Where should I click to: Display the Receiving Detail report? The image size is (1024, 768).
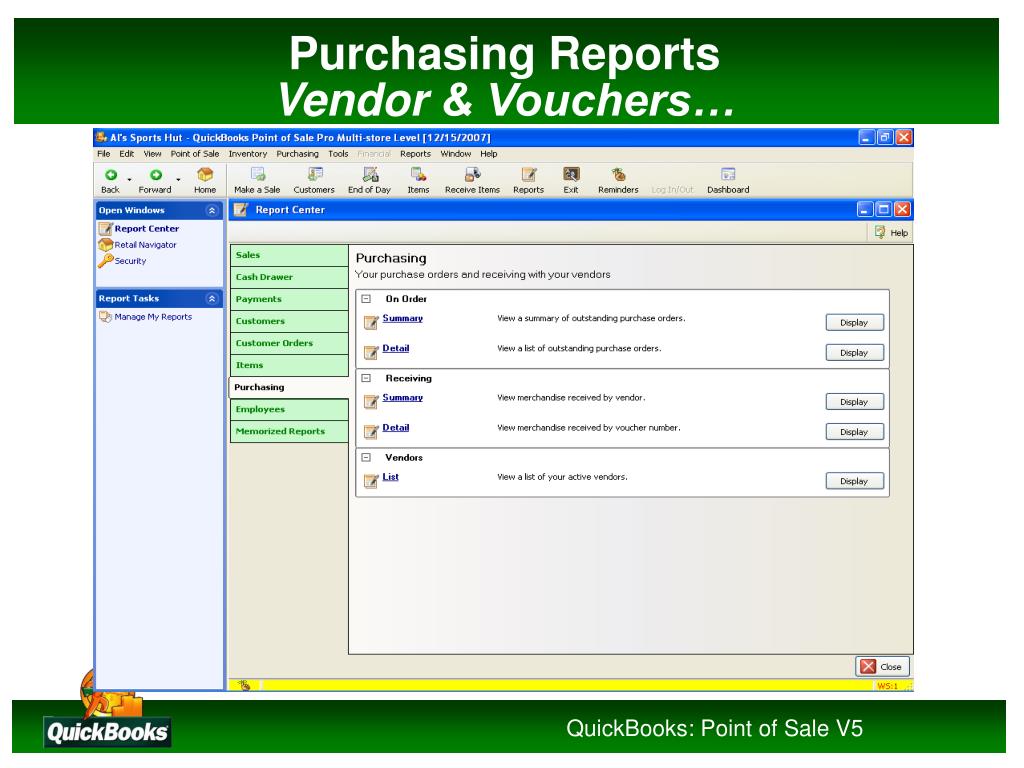point(854,432)
